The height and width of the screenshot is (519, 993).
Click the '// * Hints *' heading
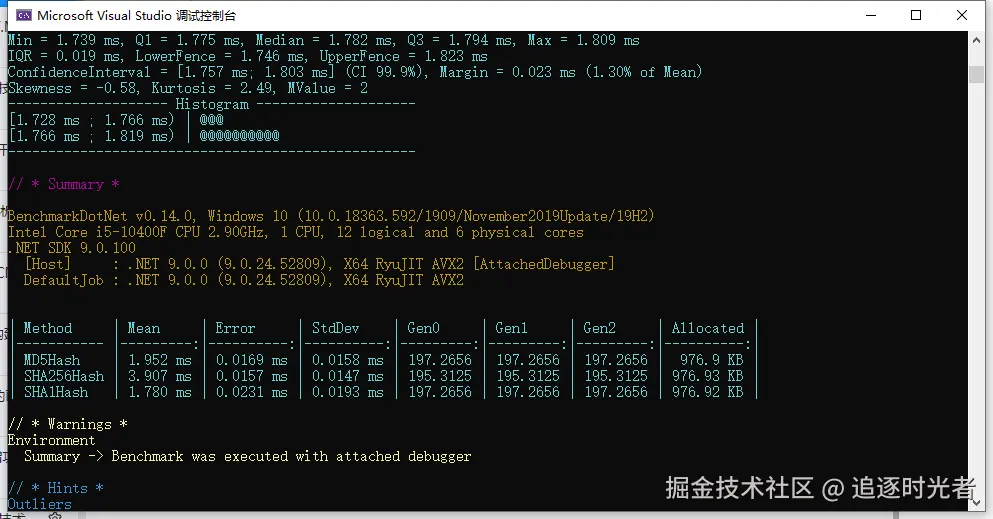pyautogui.click(x=56, y=488)
